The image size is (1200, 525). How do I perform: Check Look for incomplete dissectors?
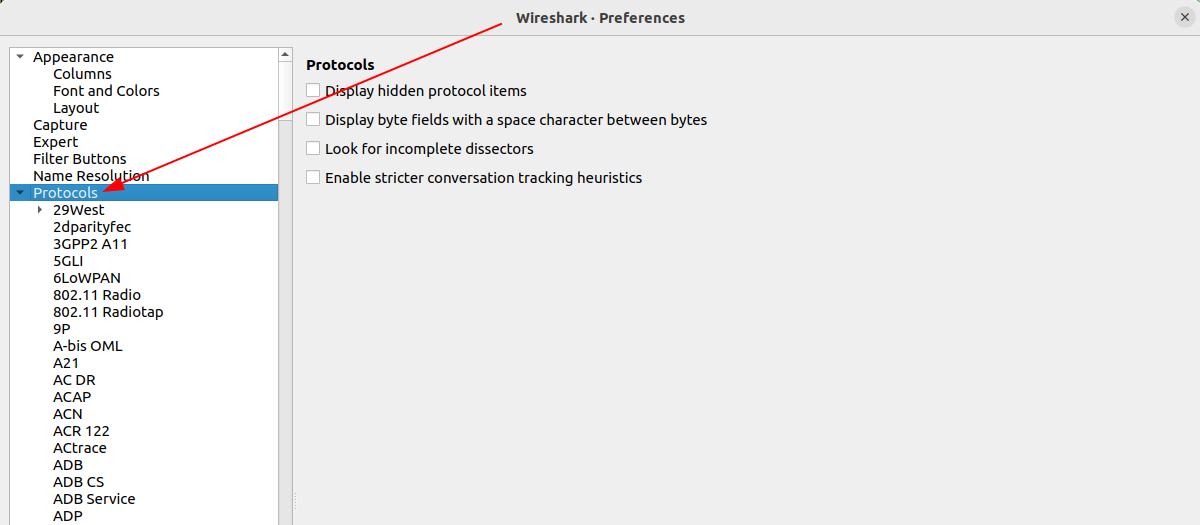pyautogui.click(x=313, y=148)
